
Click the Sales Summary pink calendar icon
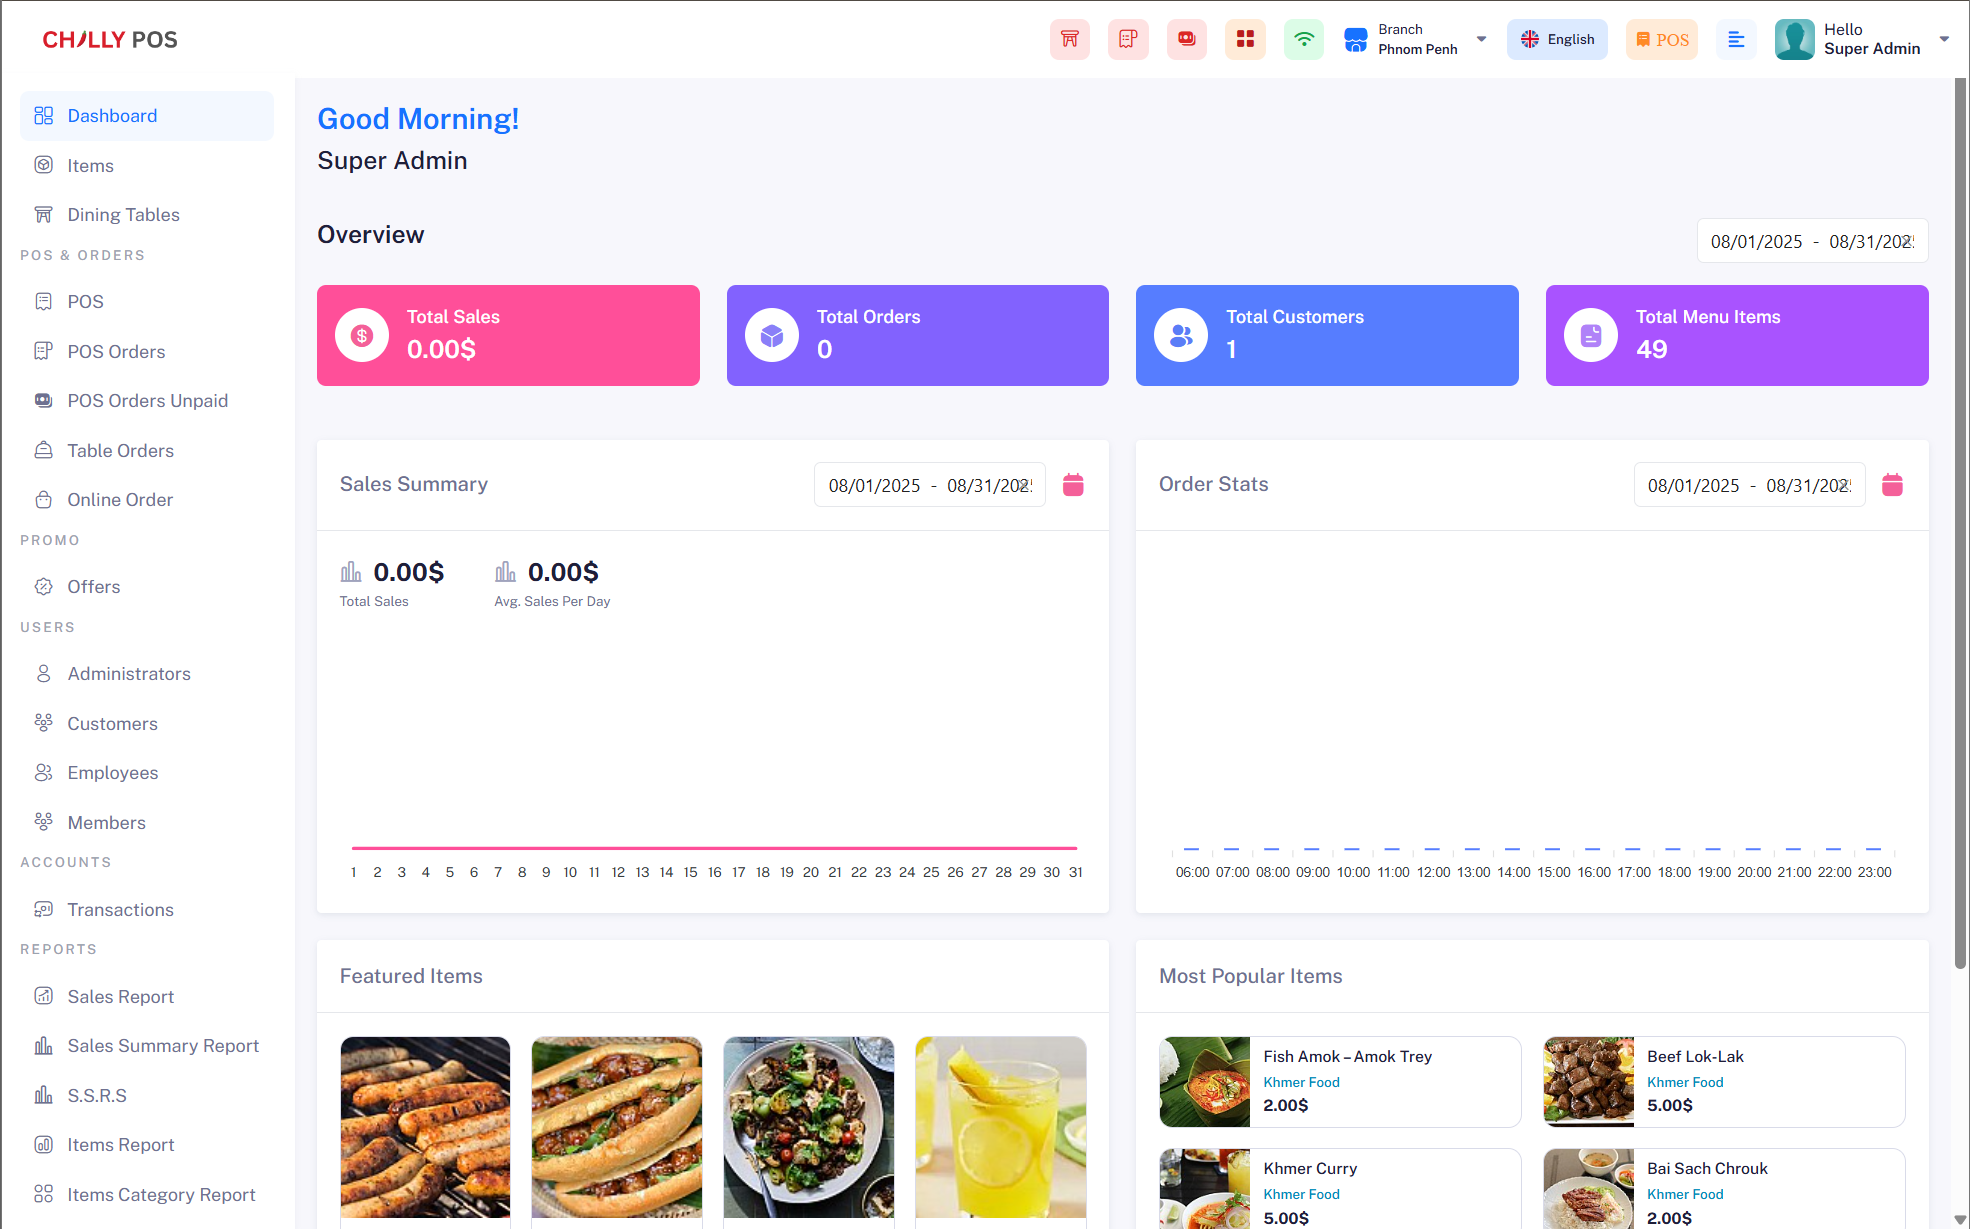coord(1073,485)
